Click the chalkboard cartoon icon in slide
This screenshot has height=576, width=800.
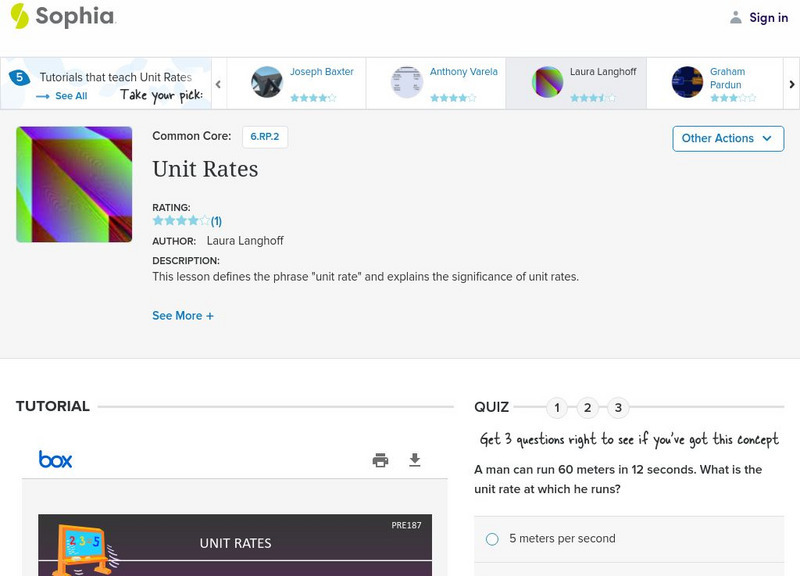tap(87, 550)
